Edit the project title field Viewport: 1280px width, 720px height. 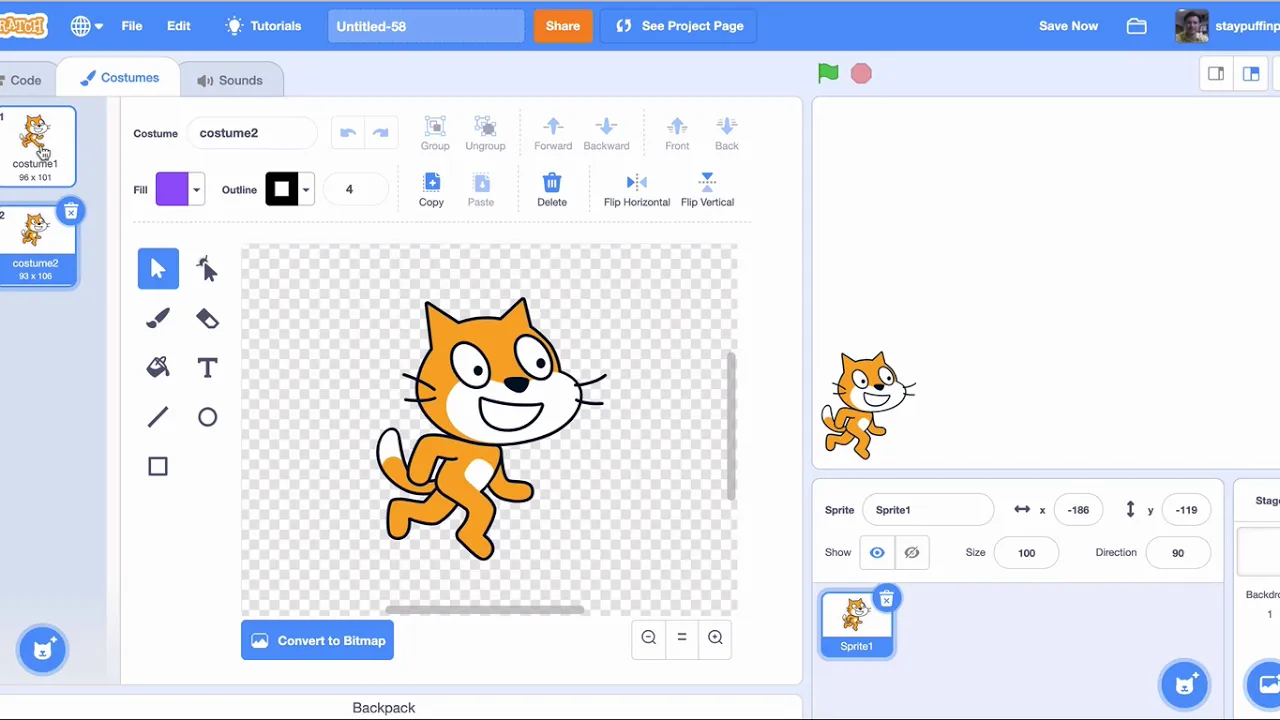[x=426, y=26]
